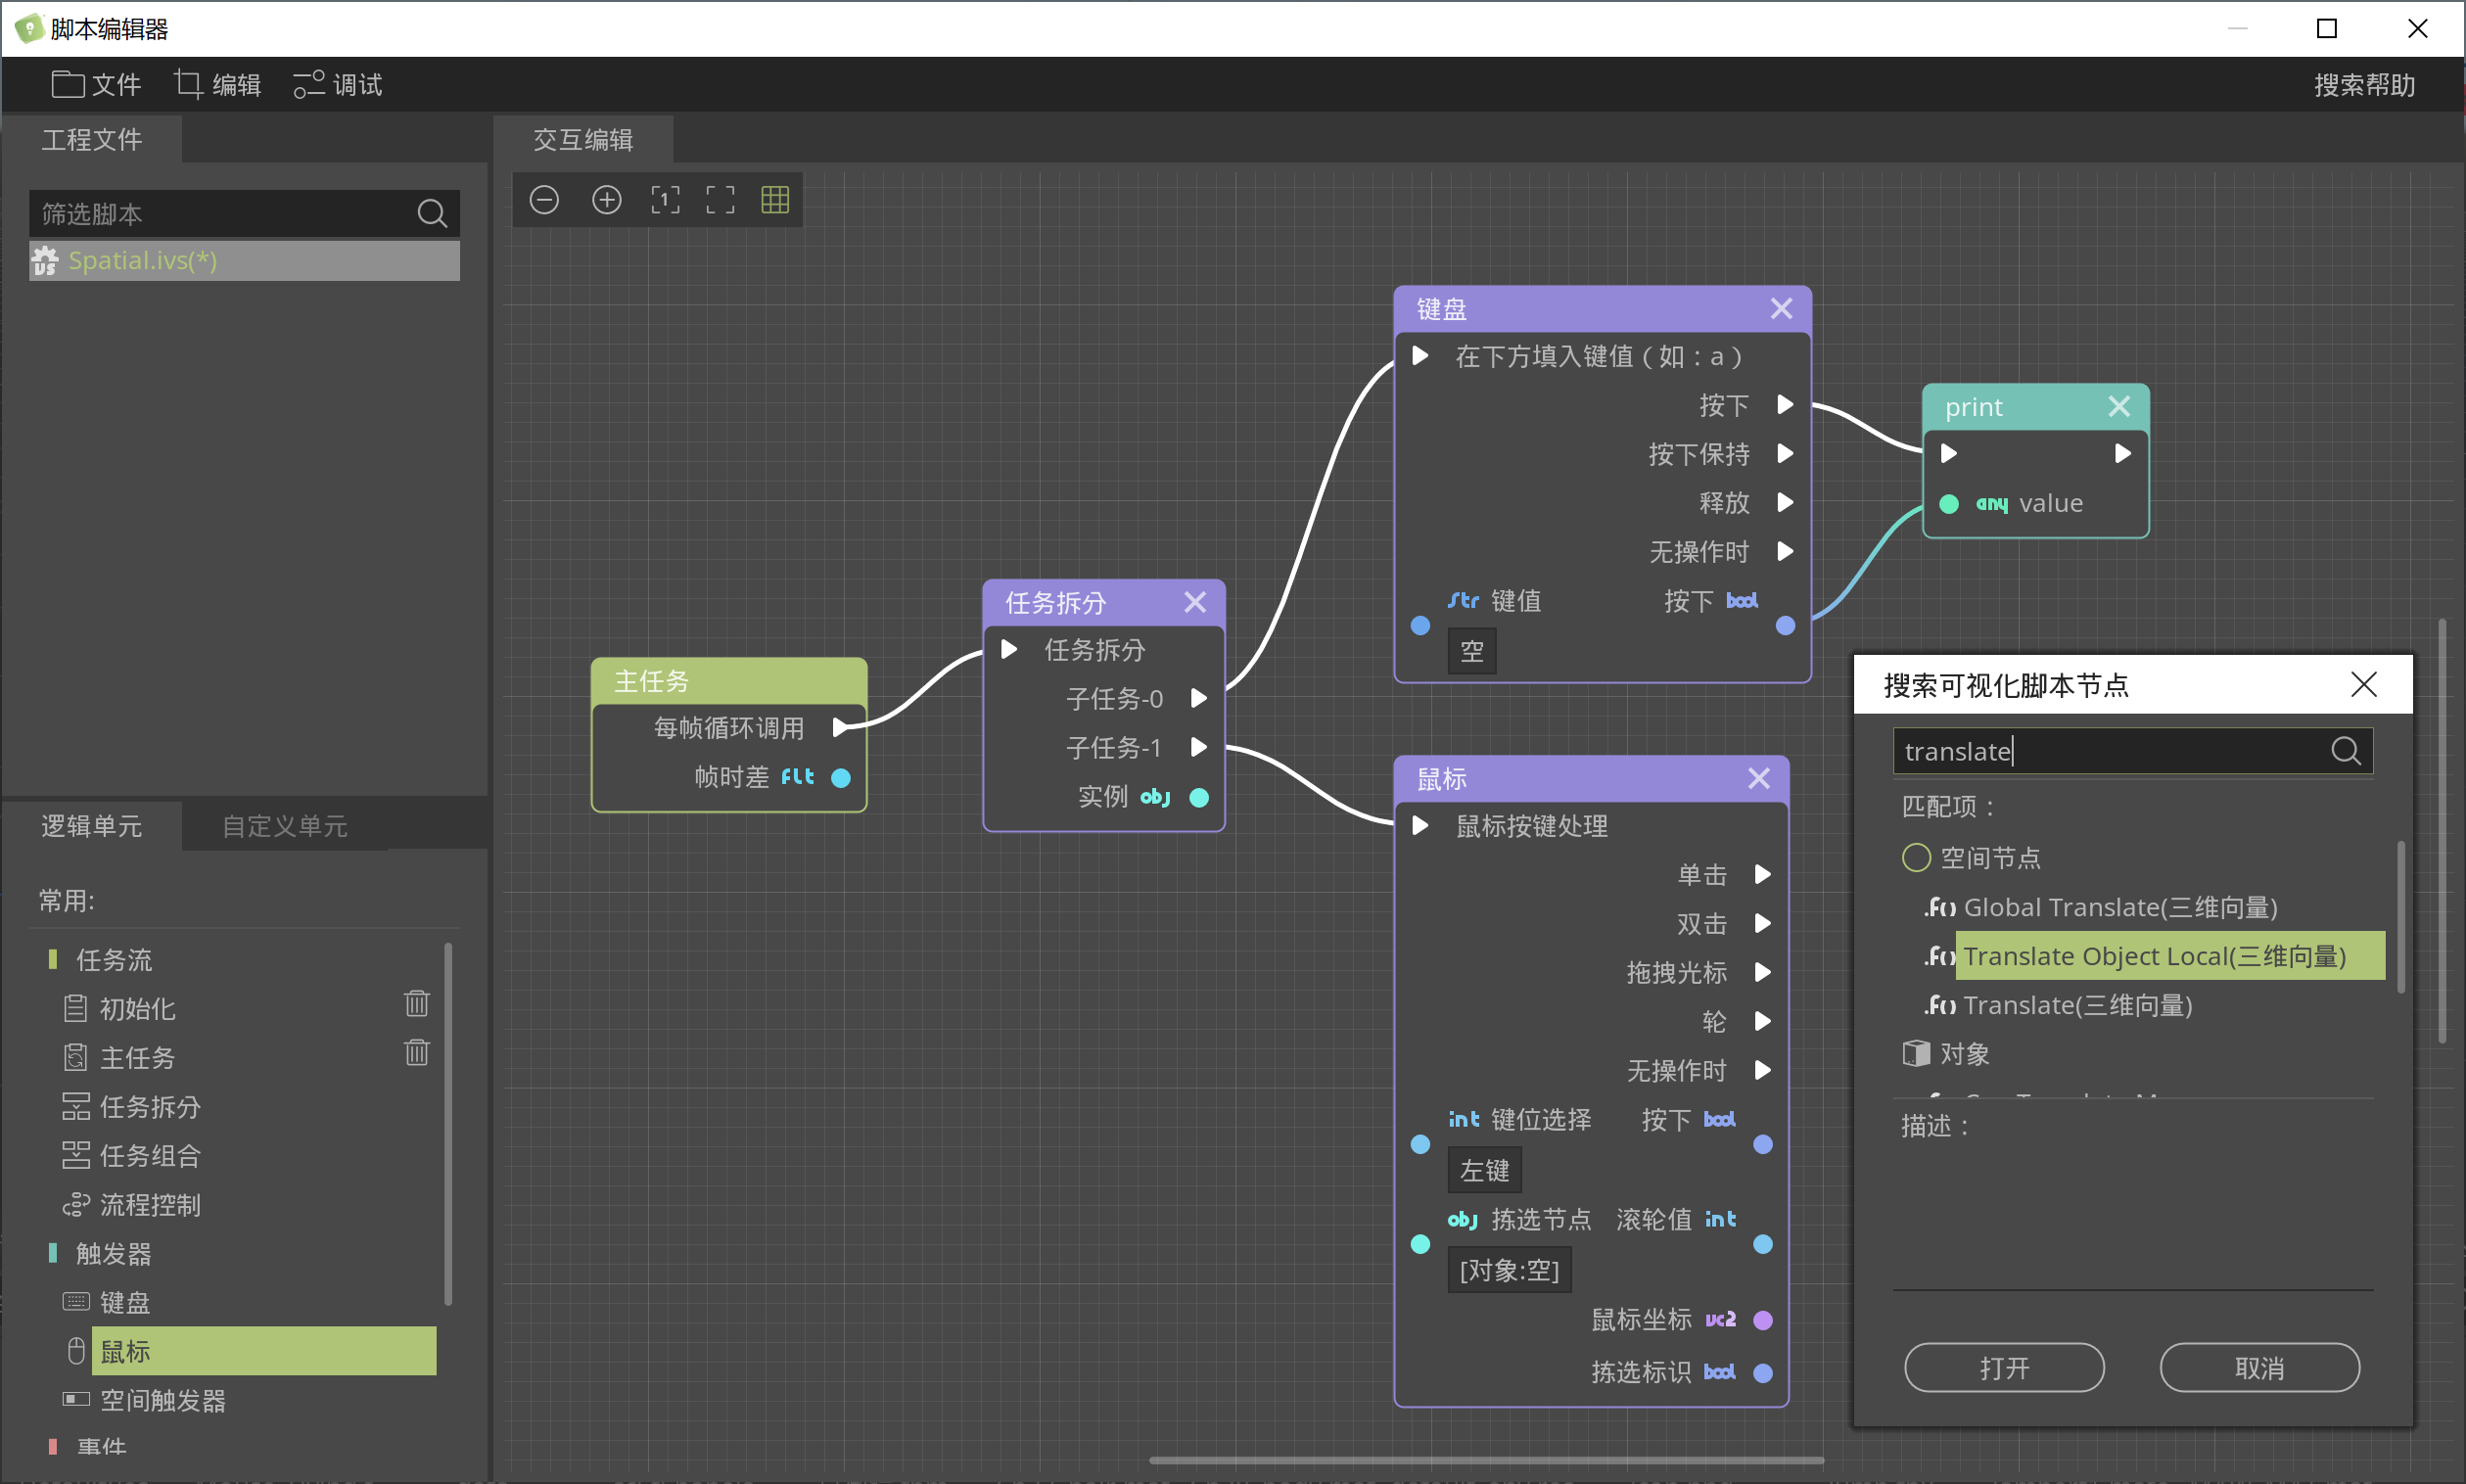Expand the 空间节点 results group

[x=1970, y=858]
